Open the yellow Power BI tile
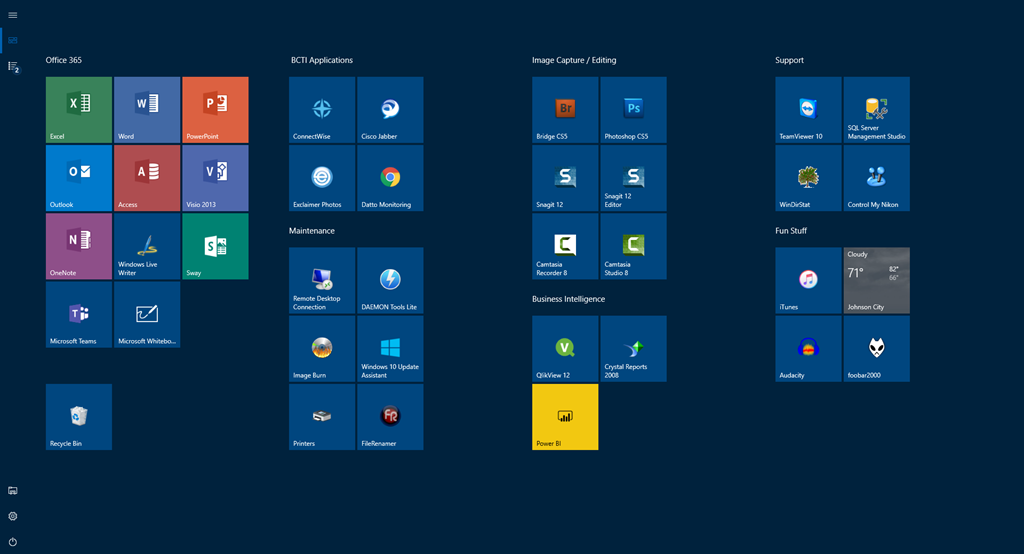 (x=565, y=417)
